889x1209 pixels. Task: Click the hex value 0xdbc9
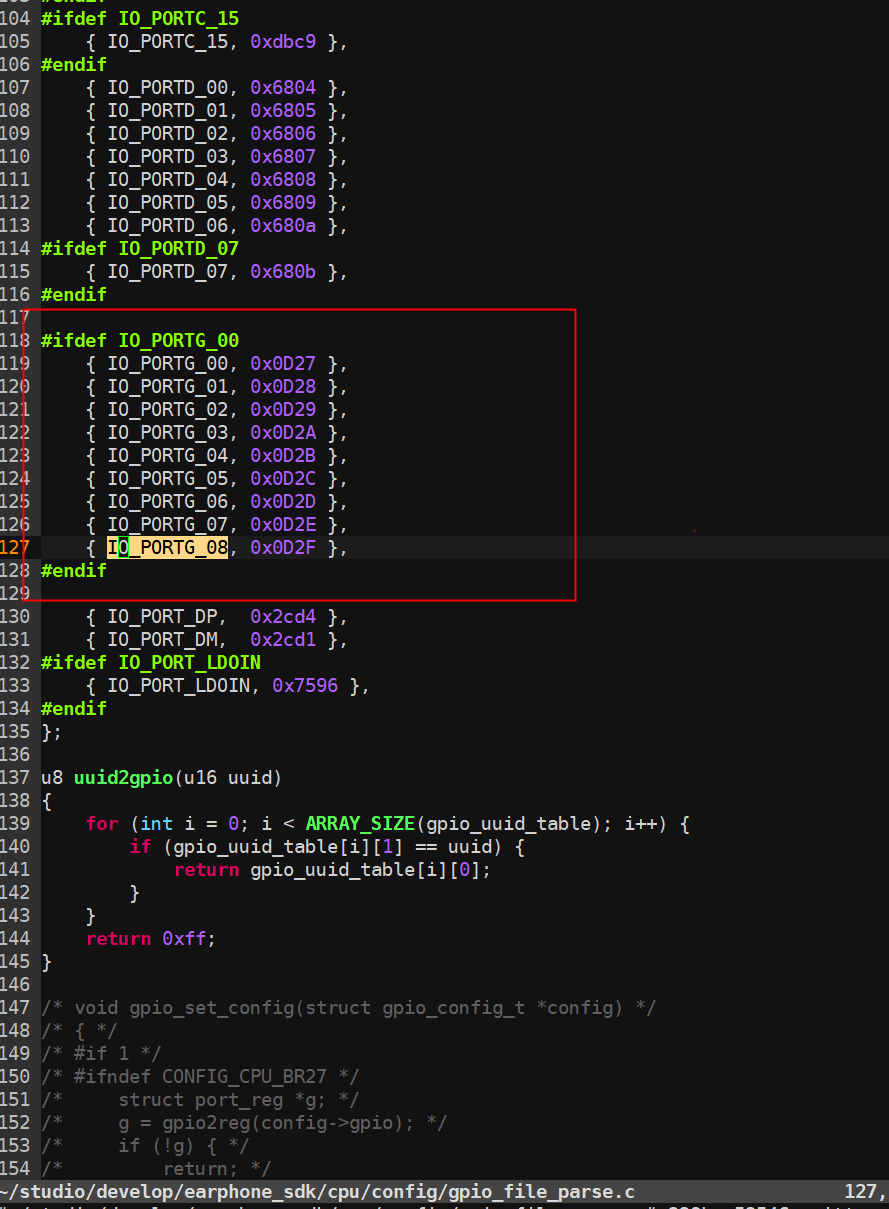283,42
